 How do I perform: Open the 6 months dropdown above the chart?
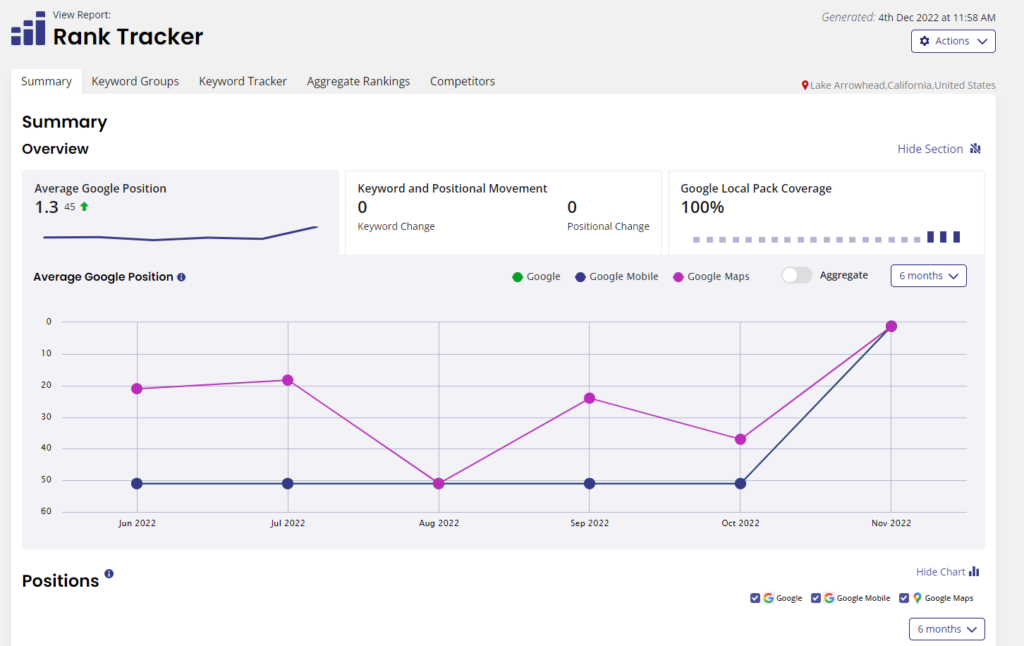click(x=928, y=276)
